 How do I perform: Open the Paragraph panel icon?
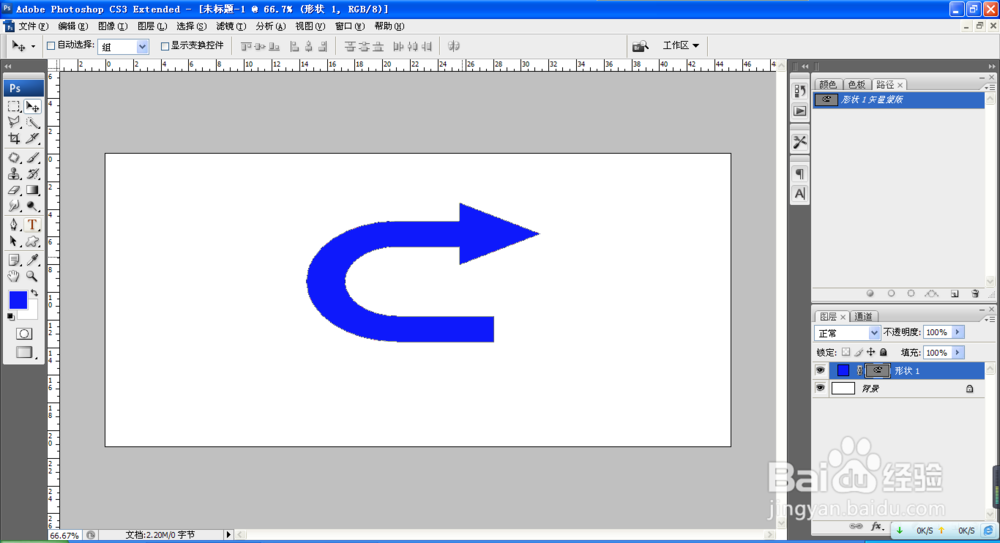tap(800, 174)
